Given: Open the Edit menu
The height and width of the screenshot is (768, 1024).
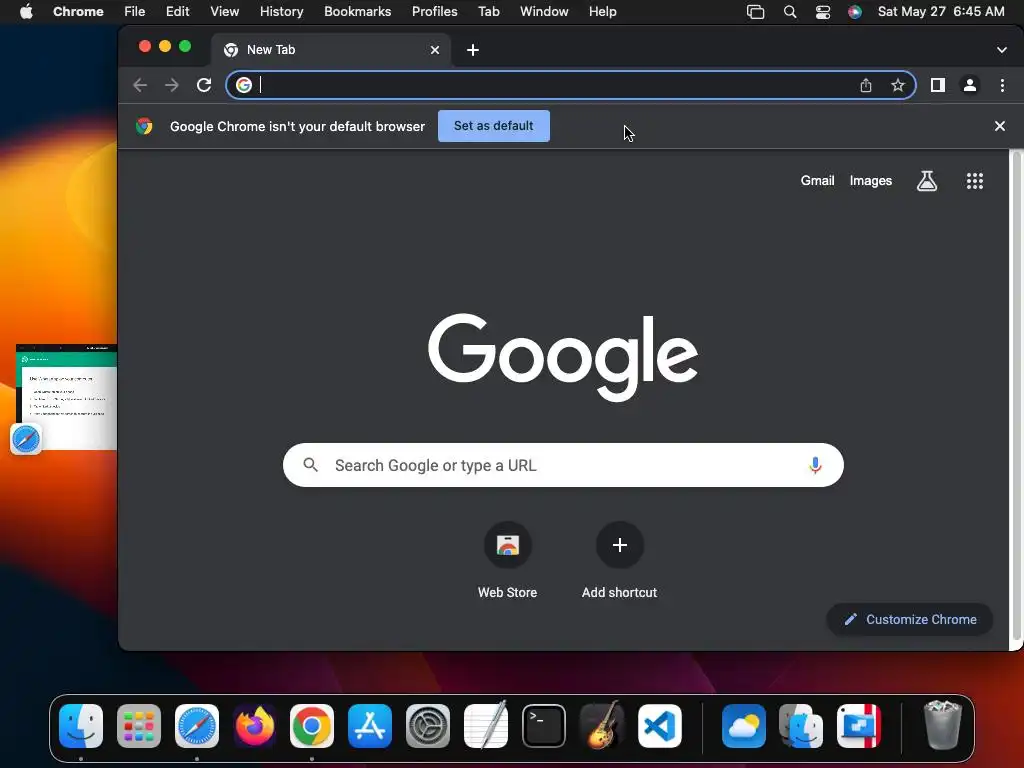Looking at the screenshot, I should click(x=178, y=12).
